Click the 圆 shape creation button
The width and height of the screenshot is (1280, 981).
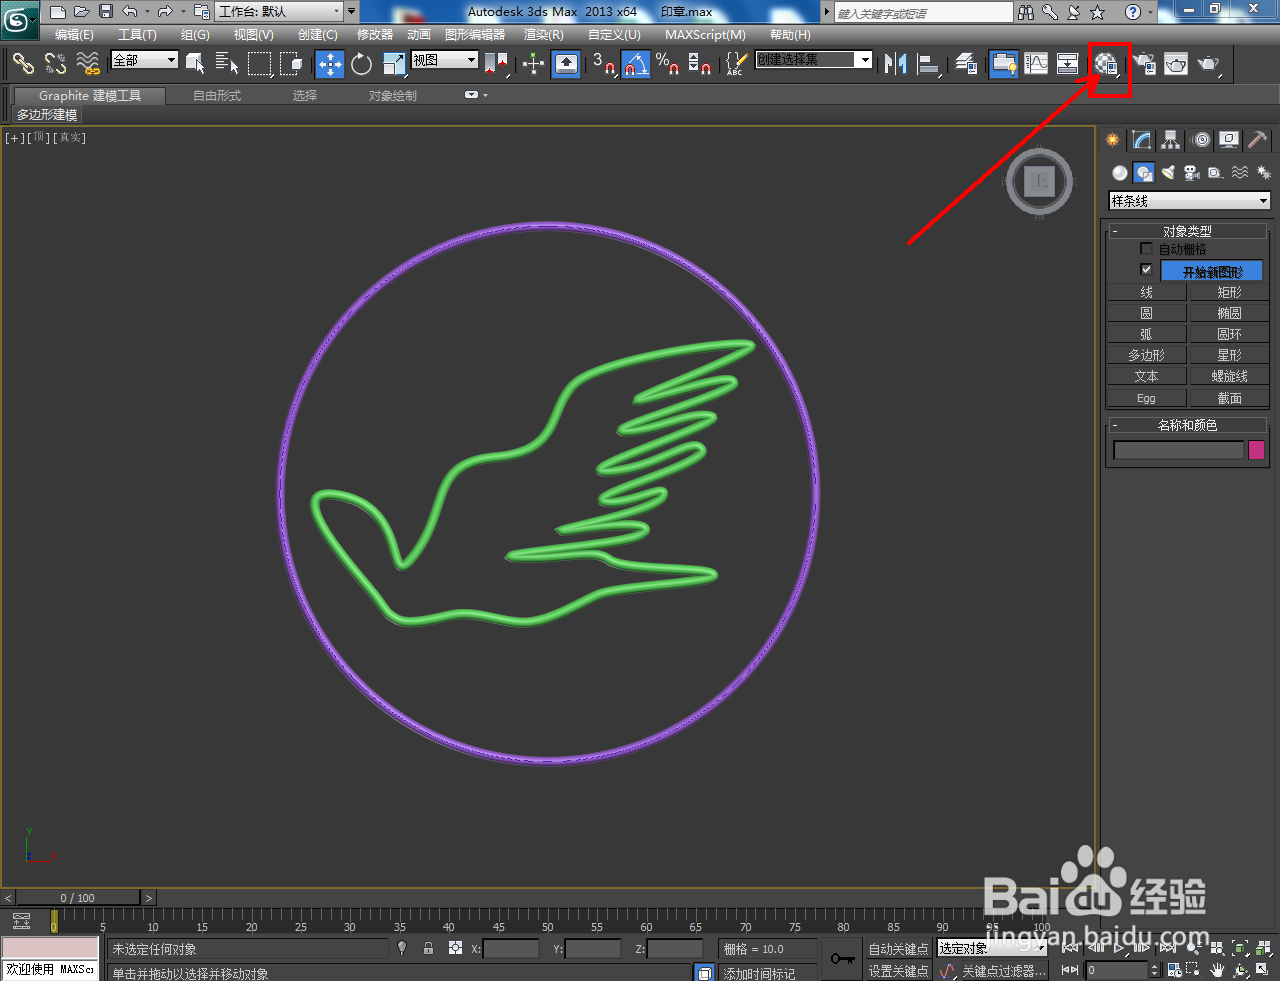tap(1146, 312)
